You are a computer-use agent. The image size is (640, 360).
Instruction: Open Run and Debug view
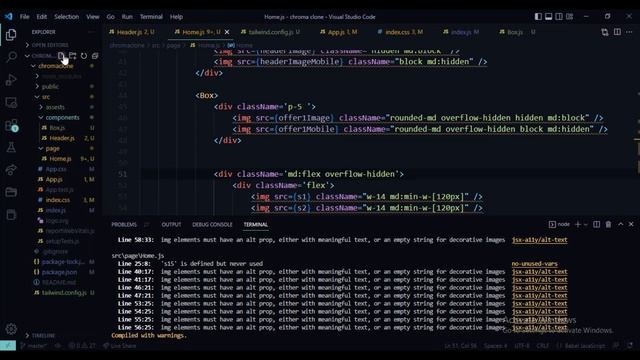(11, 79)
